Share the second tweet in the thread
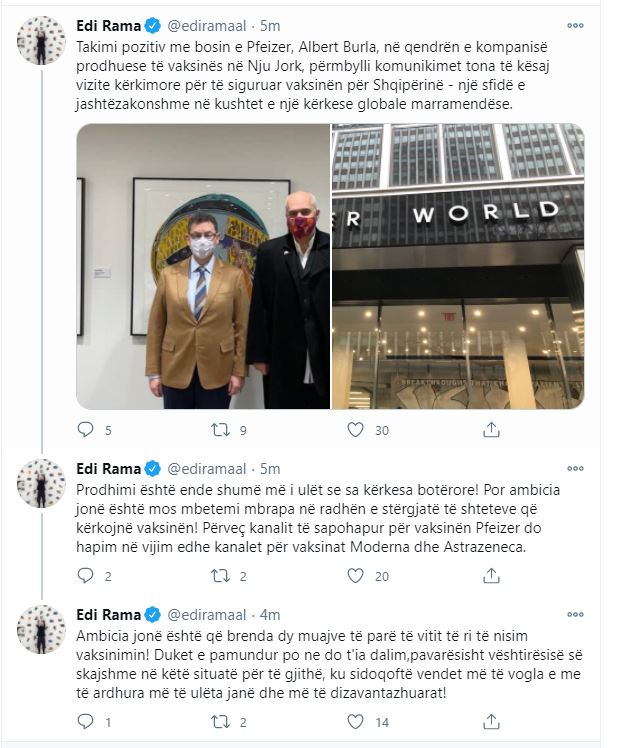Screen dimensions: 624x748 (491, 576)
